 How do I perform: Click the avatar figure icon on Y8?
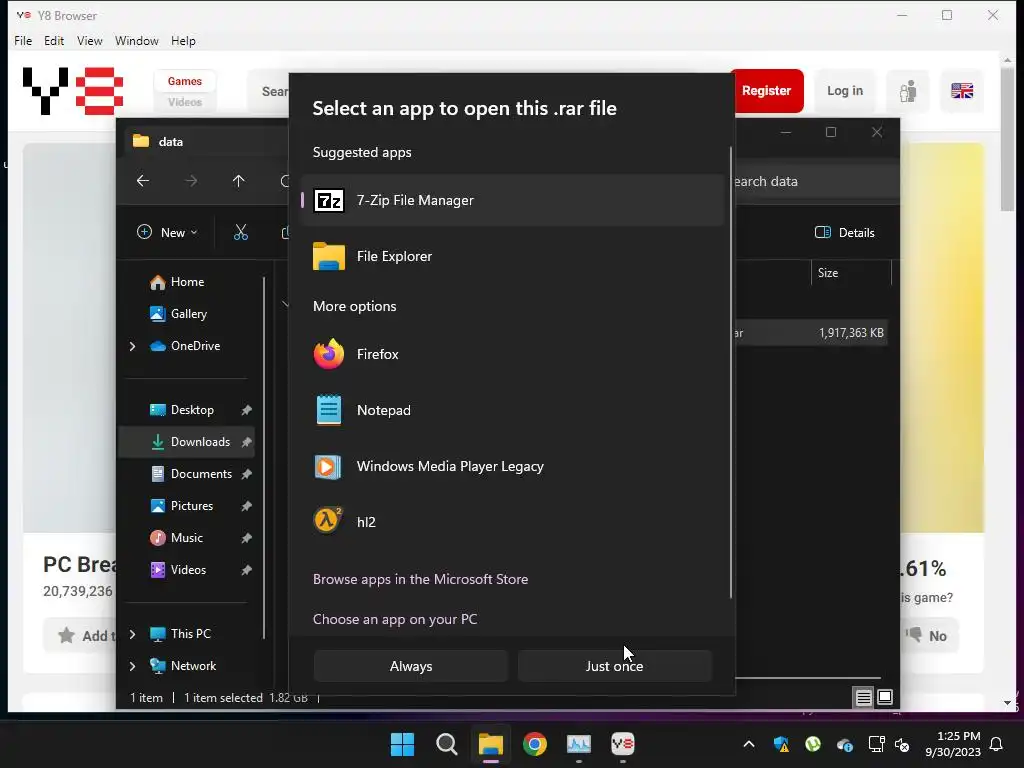pyautogui.click(x=908, y=91)
